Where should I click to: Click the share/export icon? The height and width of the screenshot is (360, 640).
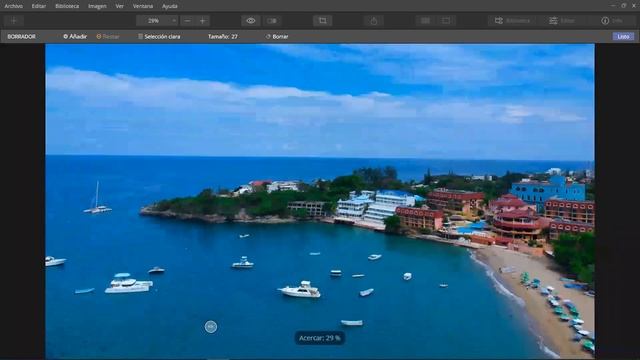374,21
